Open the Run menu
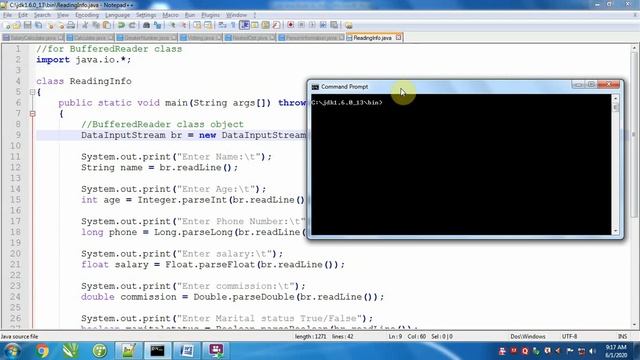The height and width of the screenshot is (360, 640). pyautogui.click(x=190, y=15)
